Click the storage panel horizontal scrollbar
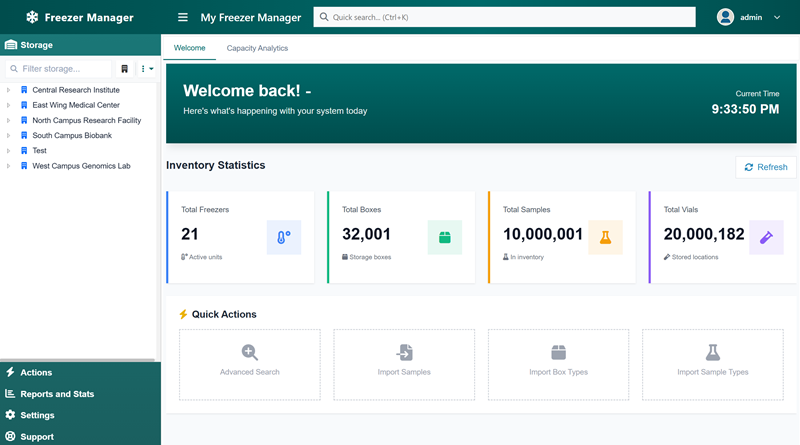 tap(78, 360)
